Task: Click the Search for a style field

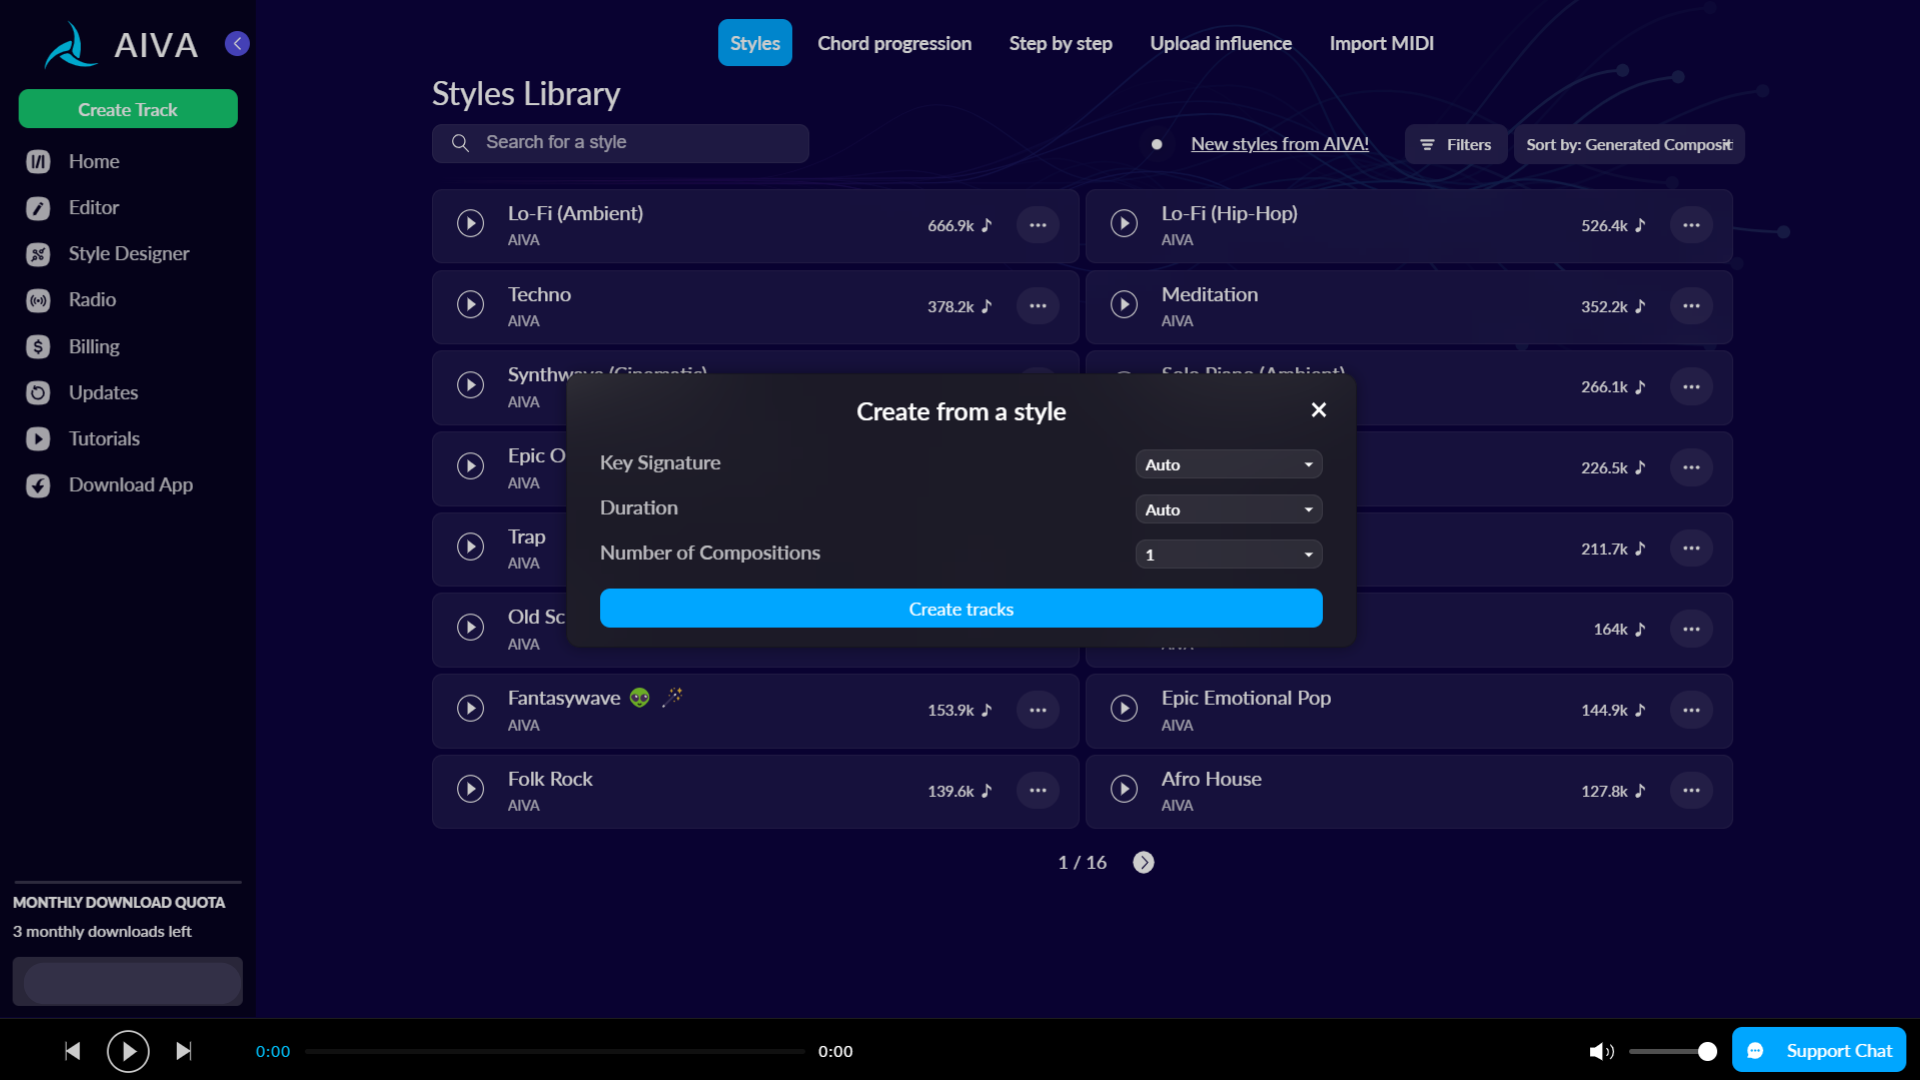Action: [620, 143]
